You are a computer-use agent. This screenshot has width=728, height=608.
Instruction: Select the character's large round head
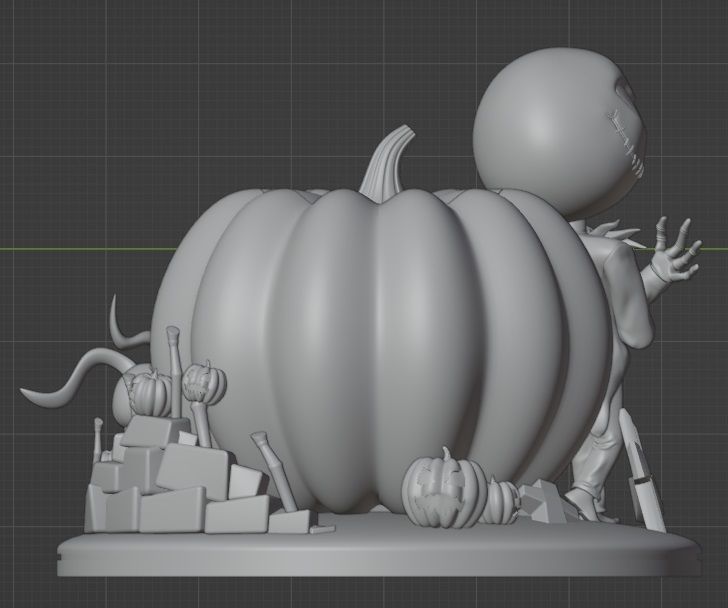point(560,135)
